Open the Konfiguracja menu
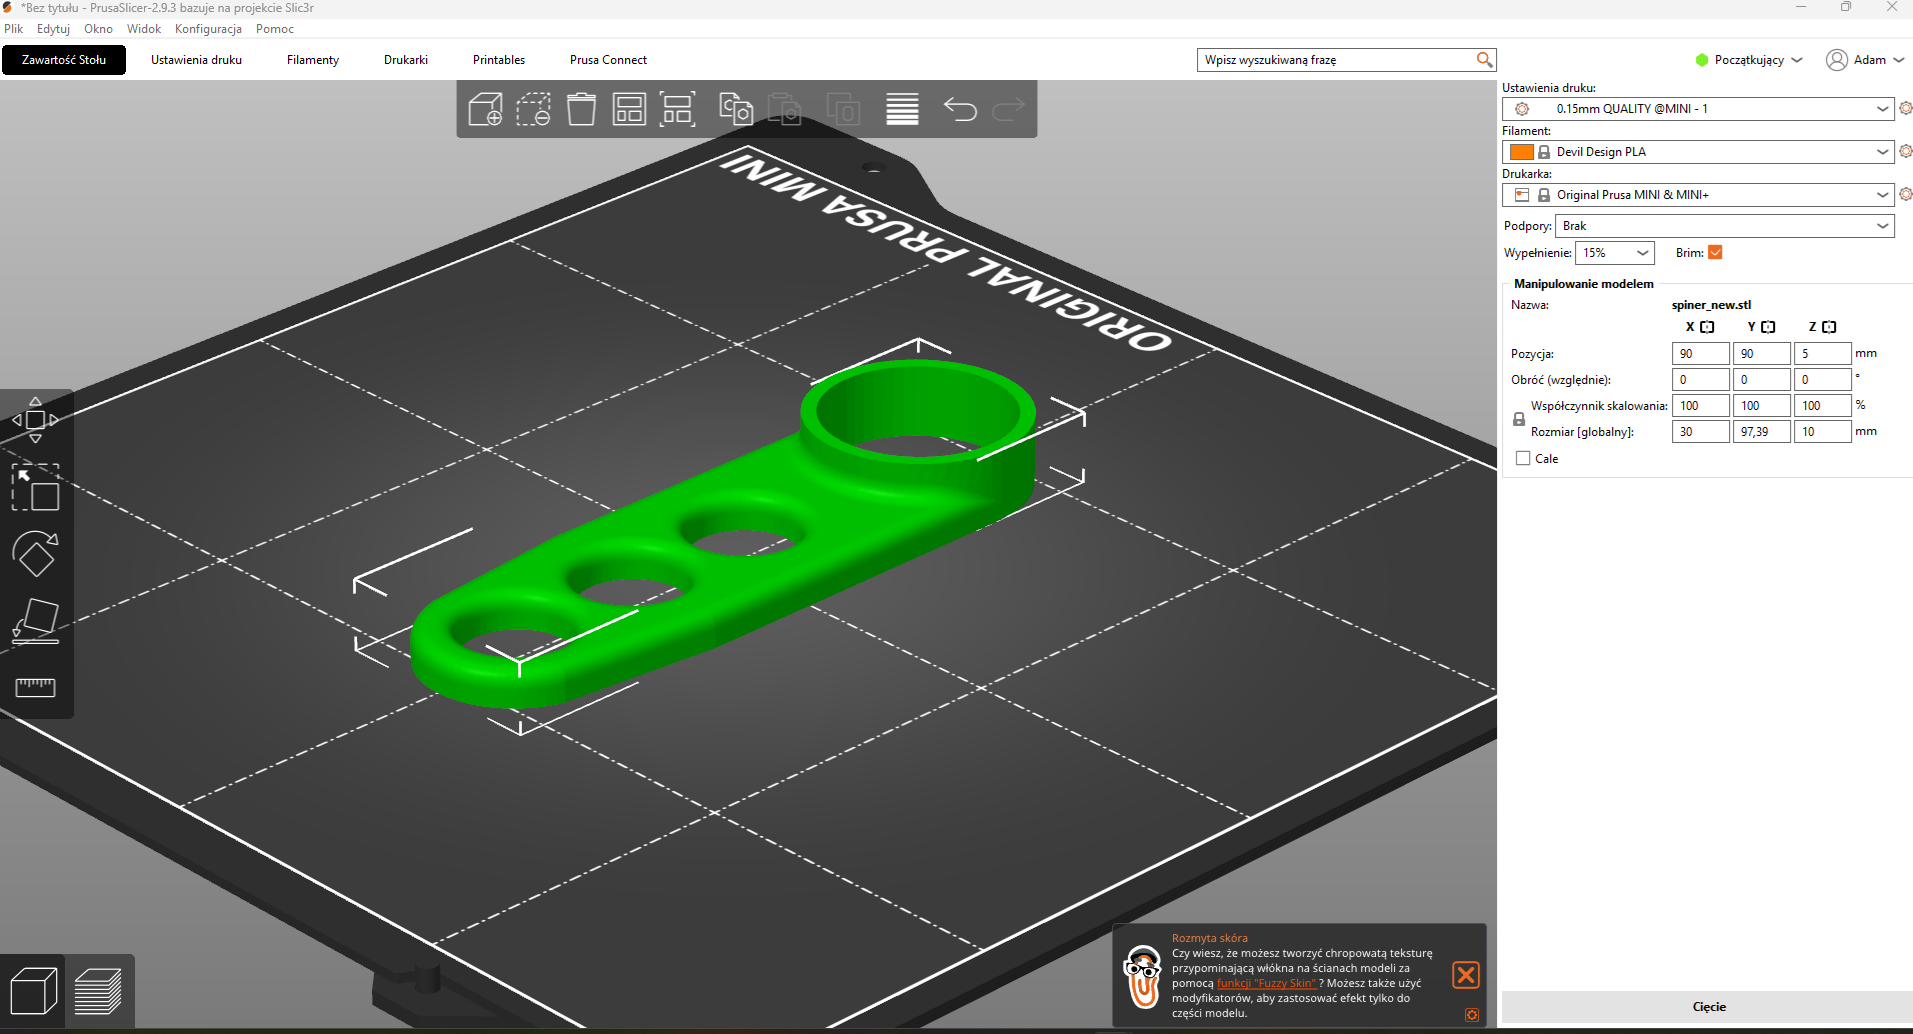The height and width of the screenshot is (1034, 1913). click(208, 29)
